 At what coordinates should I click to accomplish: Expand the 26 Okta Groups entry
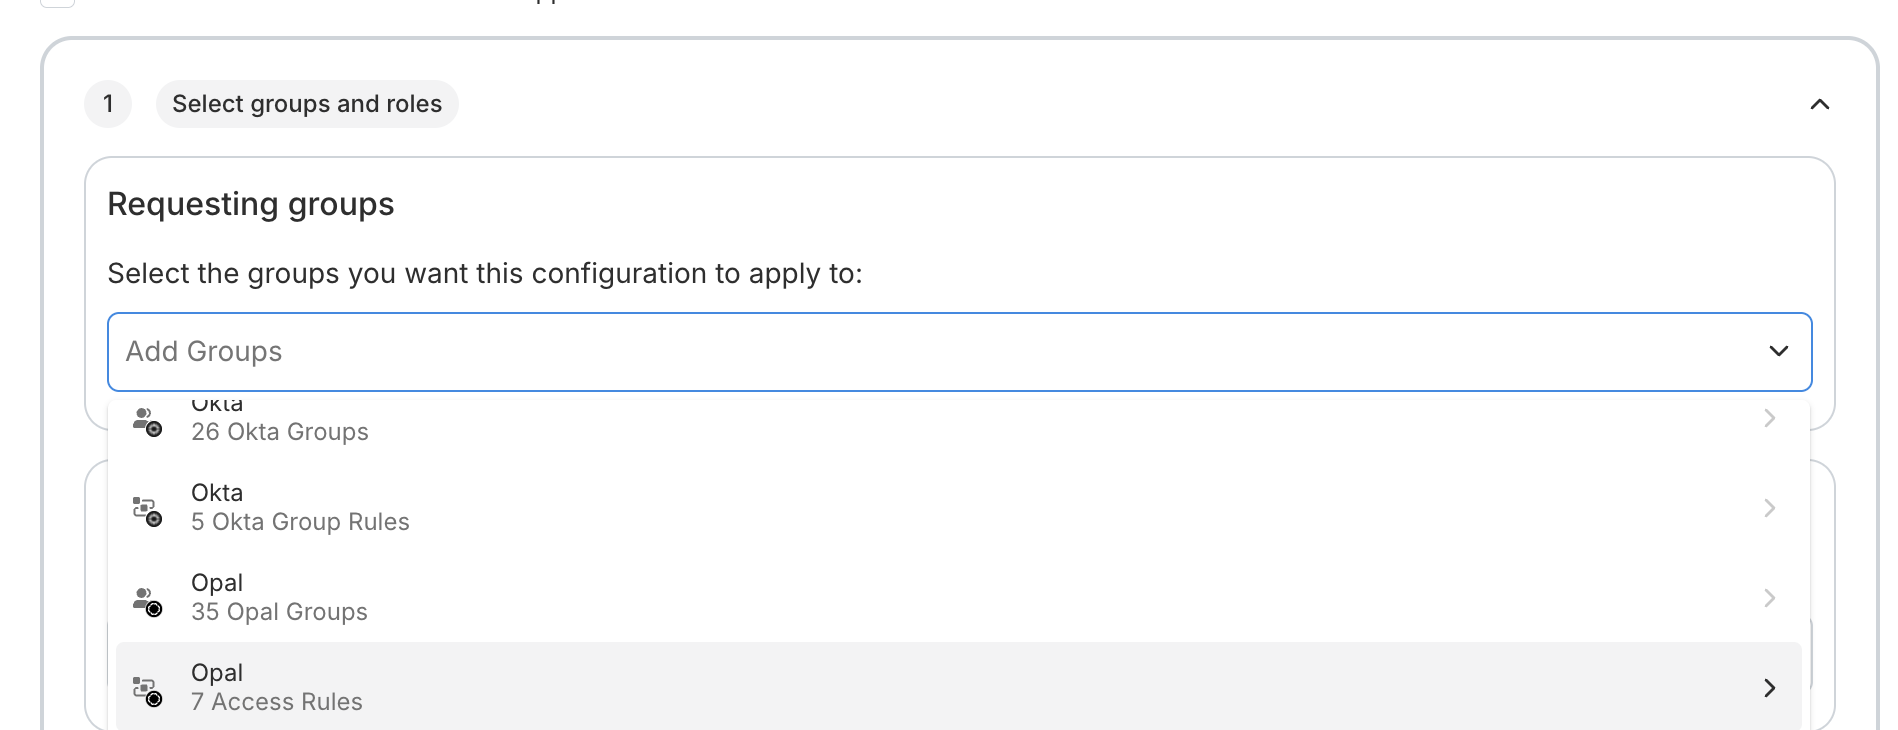1769,418
